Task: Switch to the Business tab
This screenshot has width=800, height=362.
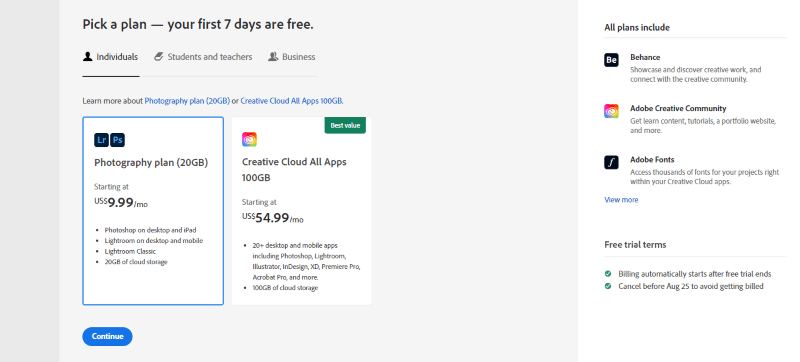Action: coord(292,57)
